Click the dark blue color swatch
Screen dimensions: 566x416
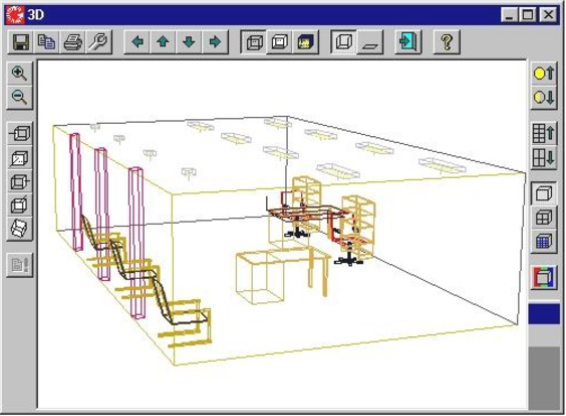(x=544, y=313)
